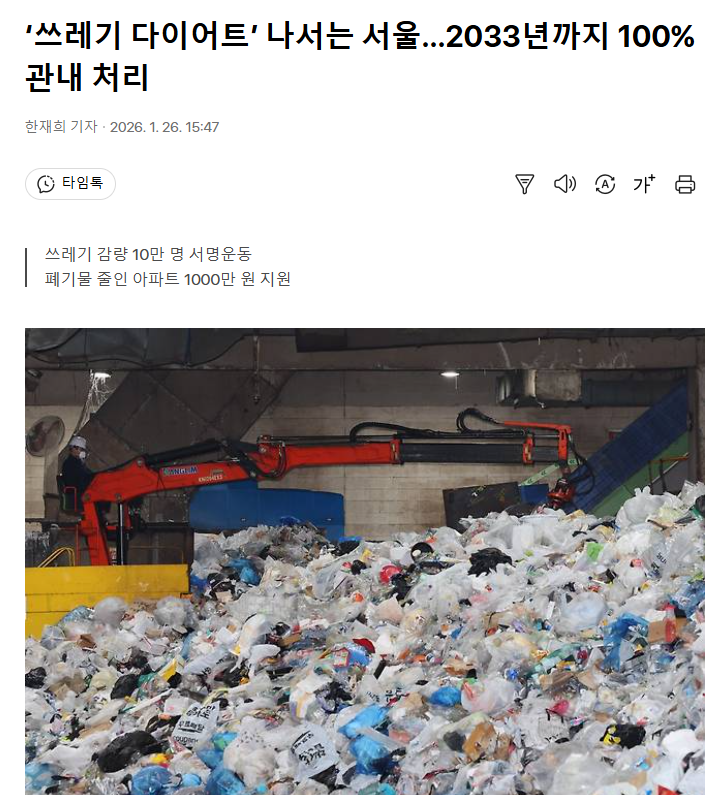
Task: Adjust font size with the 가+ icon
Action: click(644, 184)
